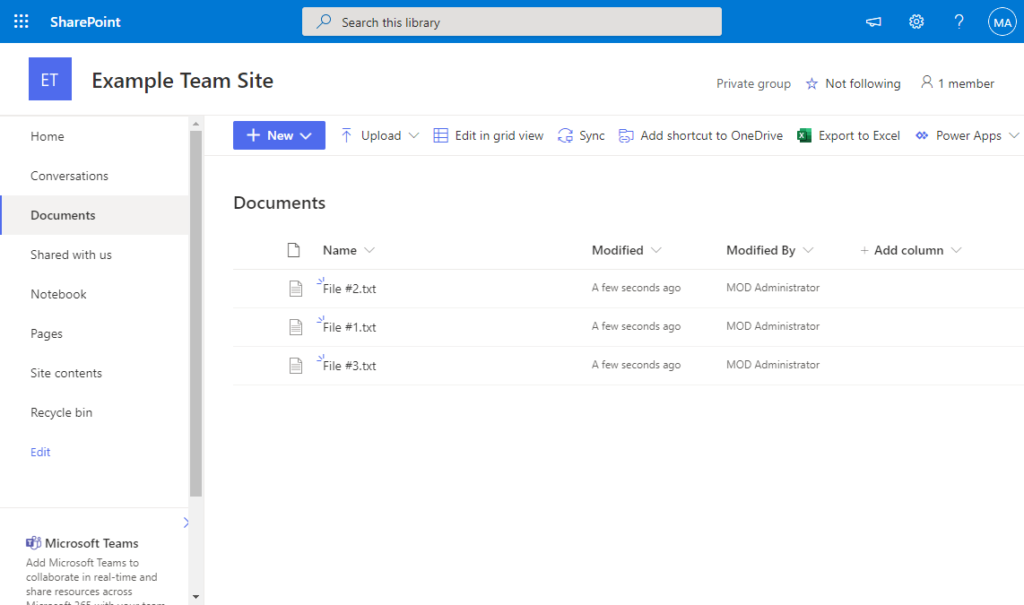Screen dimensions: 1024x605
Task: Click the Upload arrow icon
Action: click(x=346, y=135)
